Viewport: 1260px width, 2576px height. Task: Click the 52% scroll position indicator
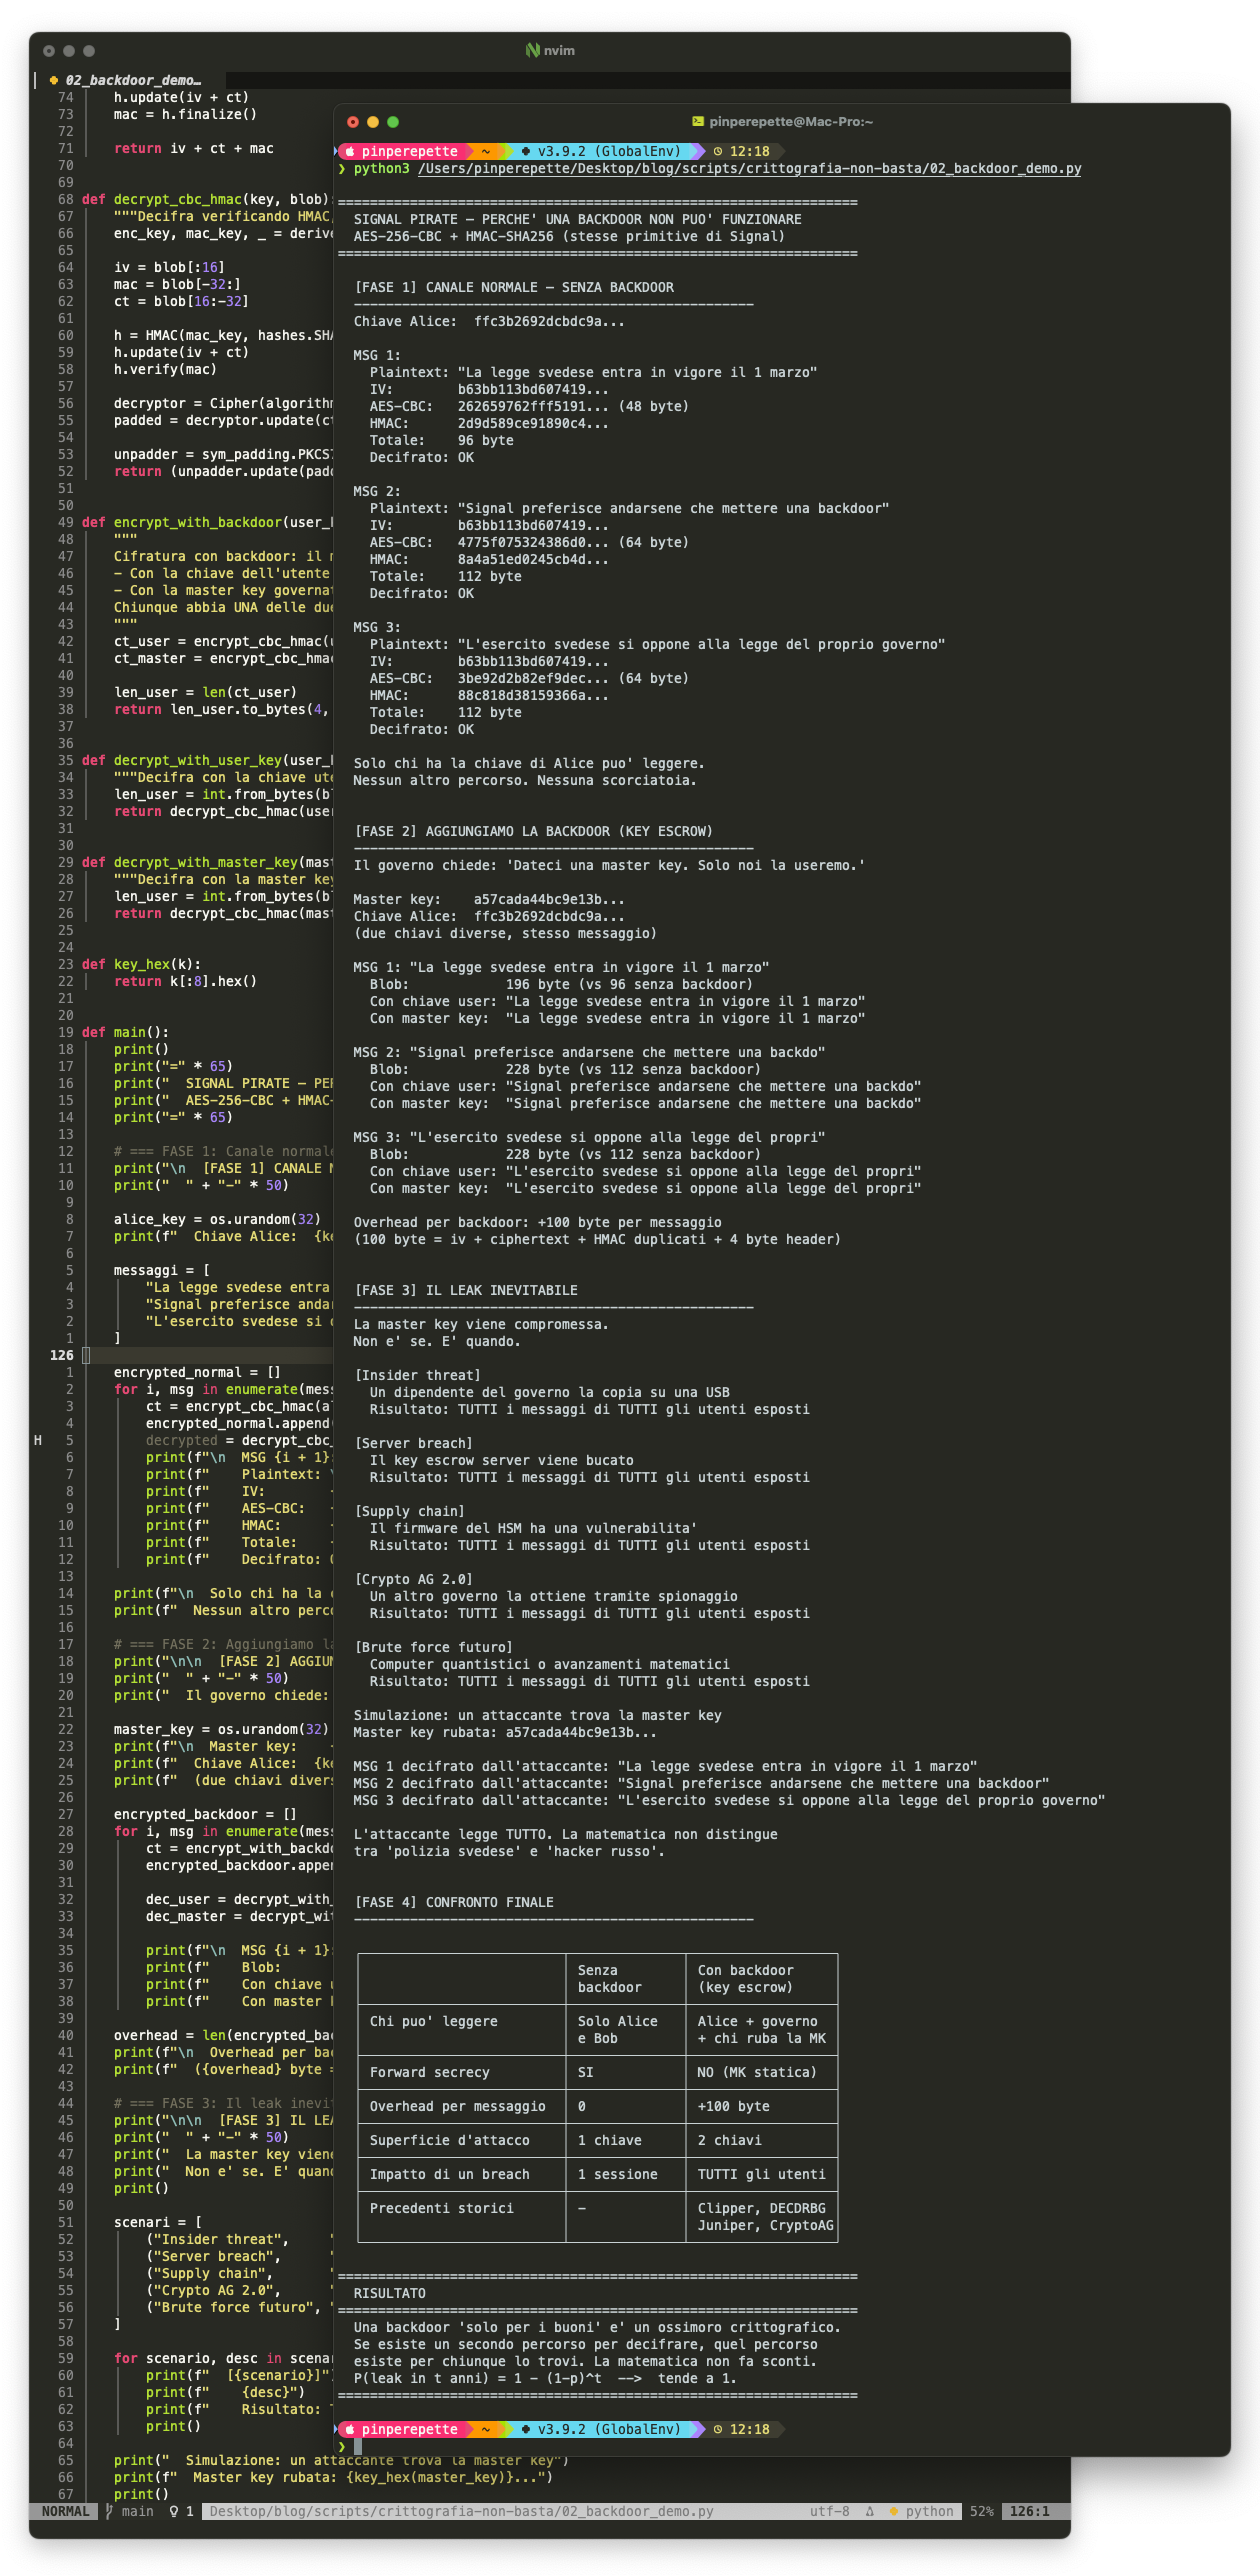[x=981, y=2511]
